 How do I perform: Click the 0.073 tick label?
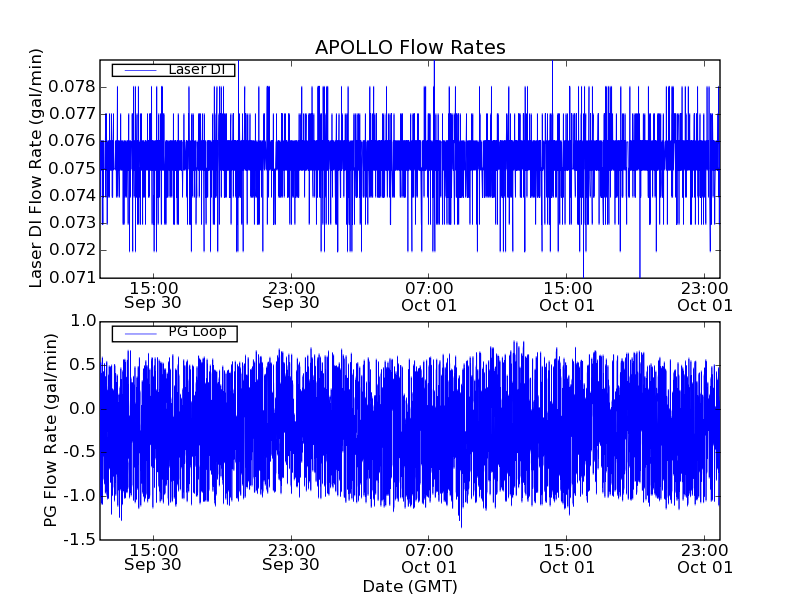point(72,223)
